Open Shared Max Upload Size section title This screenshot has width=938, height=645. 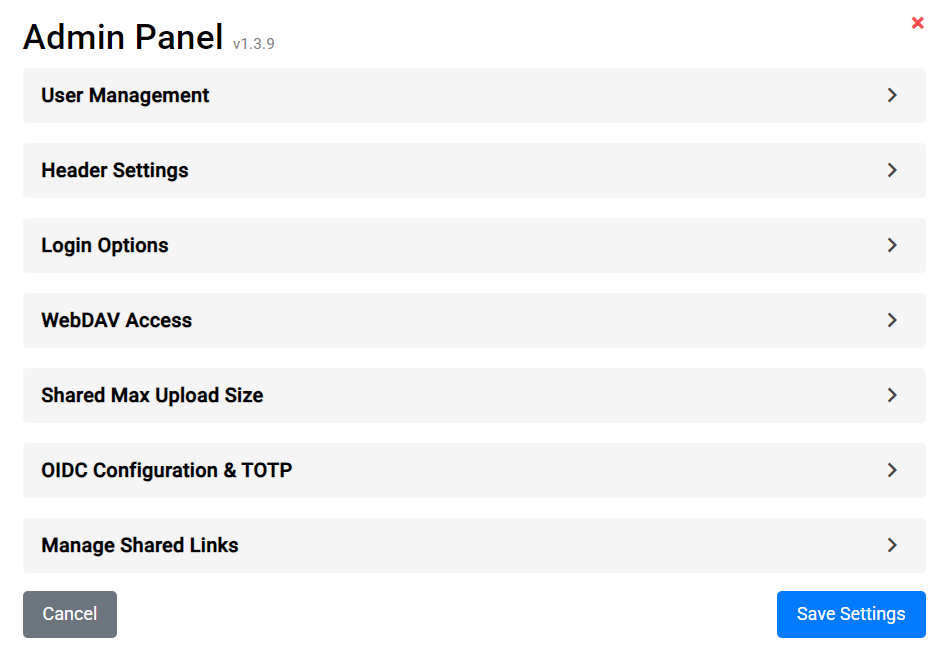click(152, 396)
